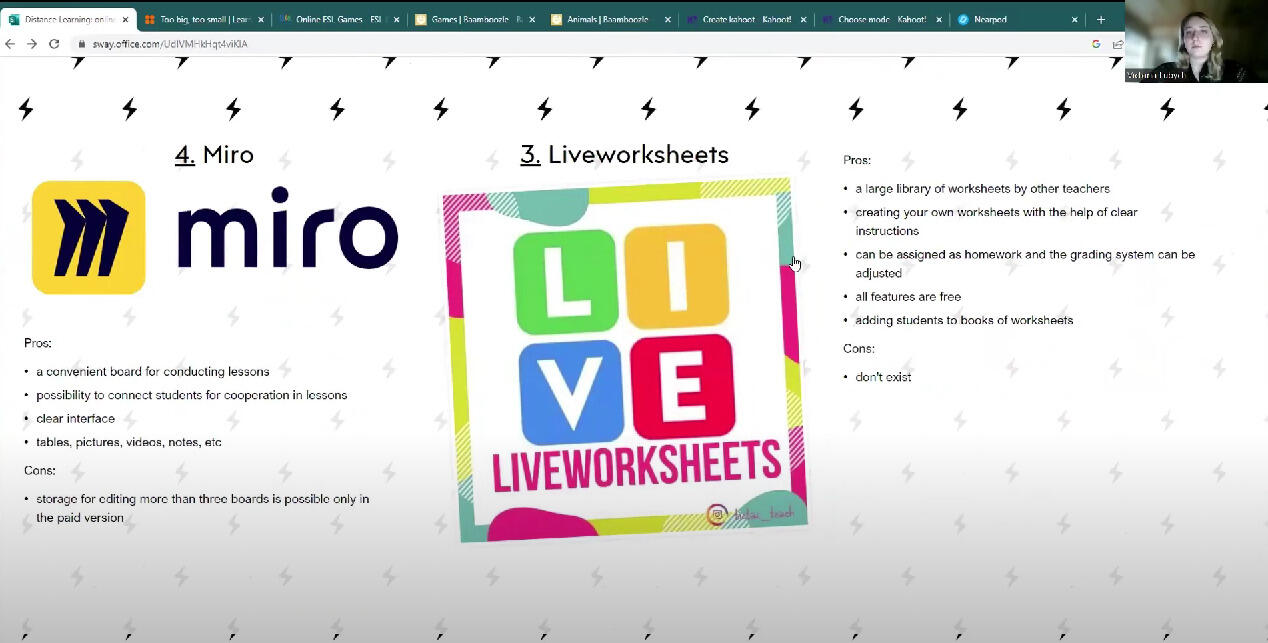1268x643 pixels.
Task: Close the Nearpod tab
Action: [x=1074, y=19]
